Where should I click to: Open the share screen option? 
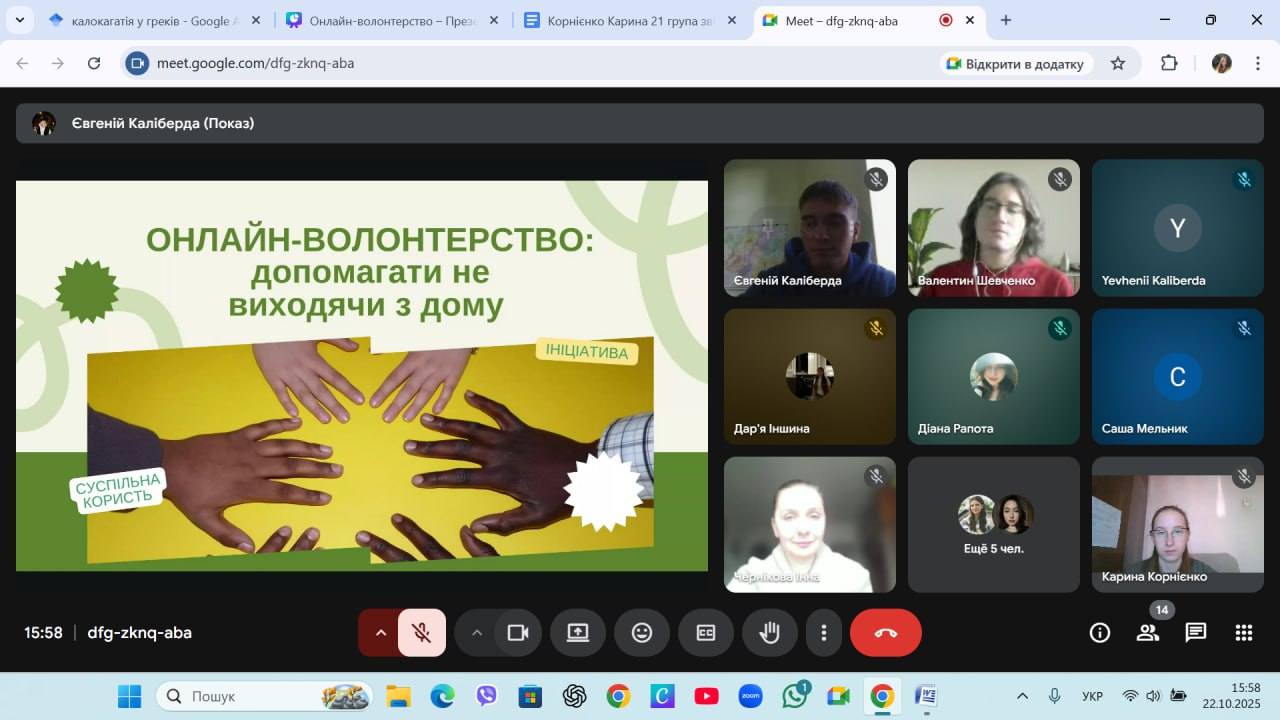click(x=578, y=633)
